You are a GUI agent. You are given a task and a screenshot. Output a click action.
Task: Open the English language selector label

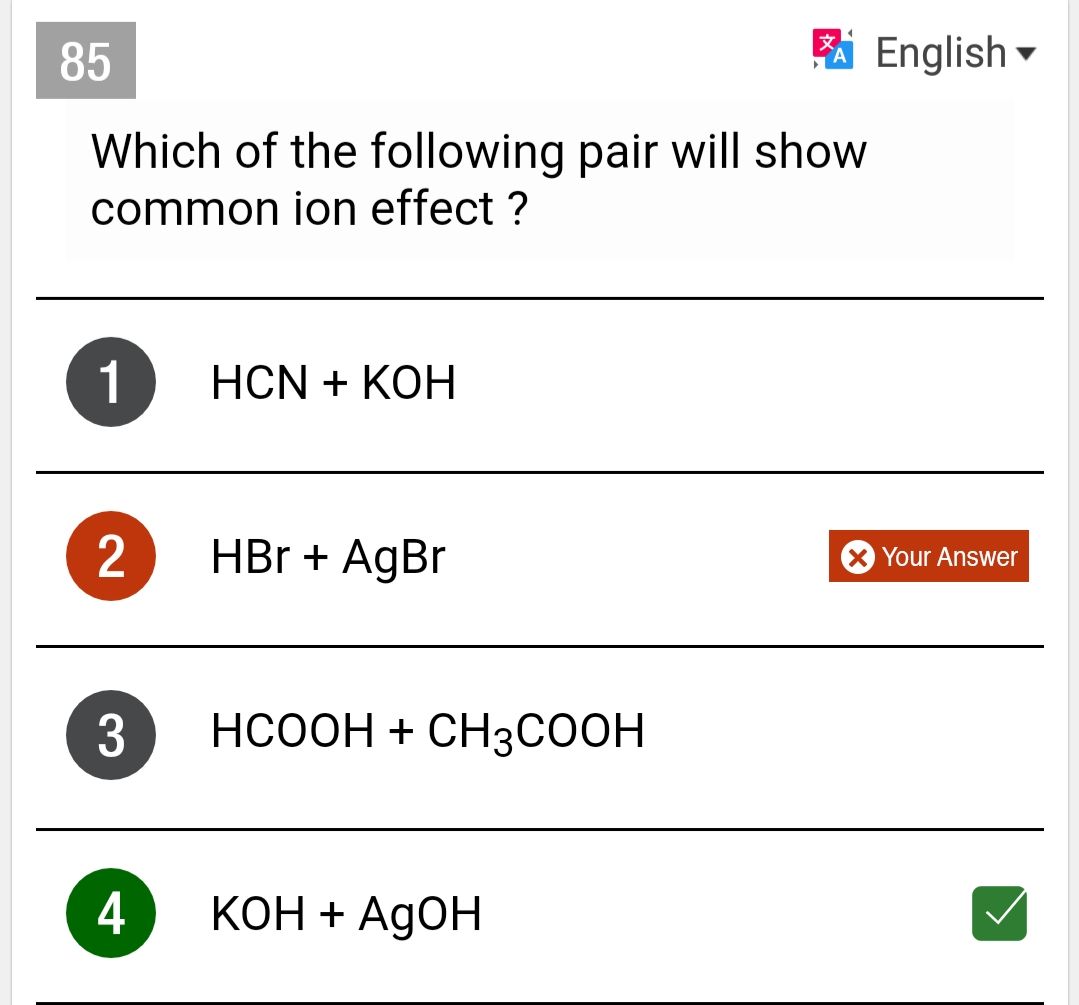point(940,52)
